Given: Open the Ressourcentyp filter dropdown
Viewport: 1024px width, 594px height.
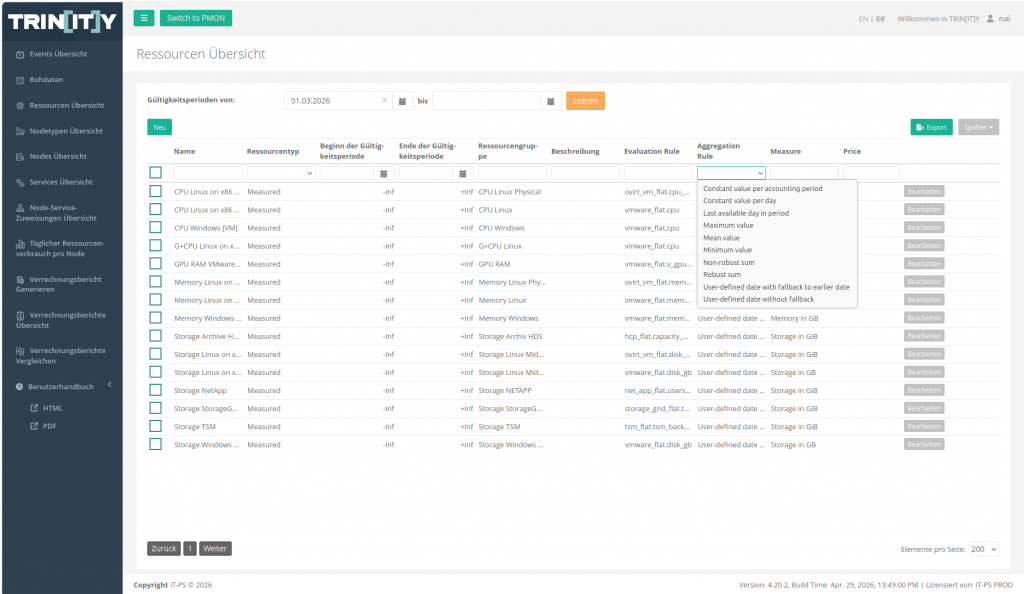Looking at the screenshot, I should pyautogui.click(x=281, y=173).
